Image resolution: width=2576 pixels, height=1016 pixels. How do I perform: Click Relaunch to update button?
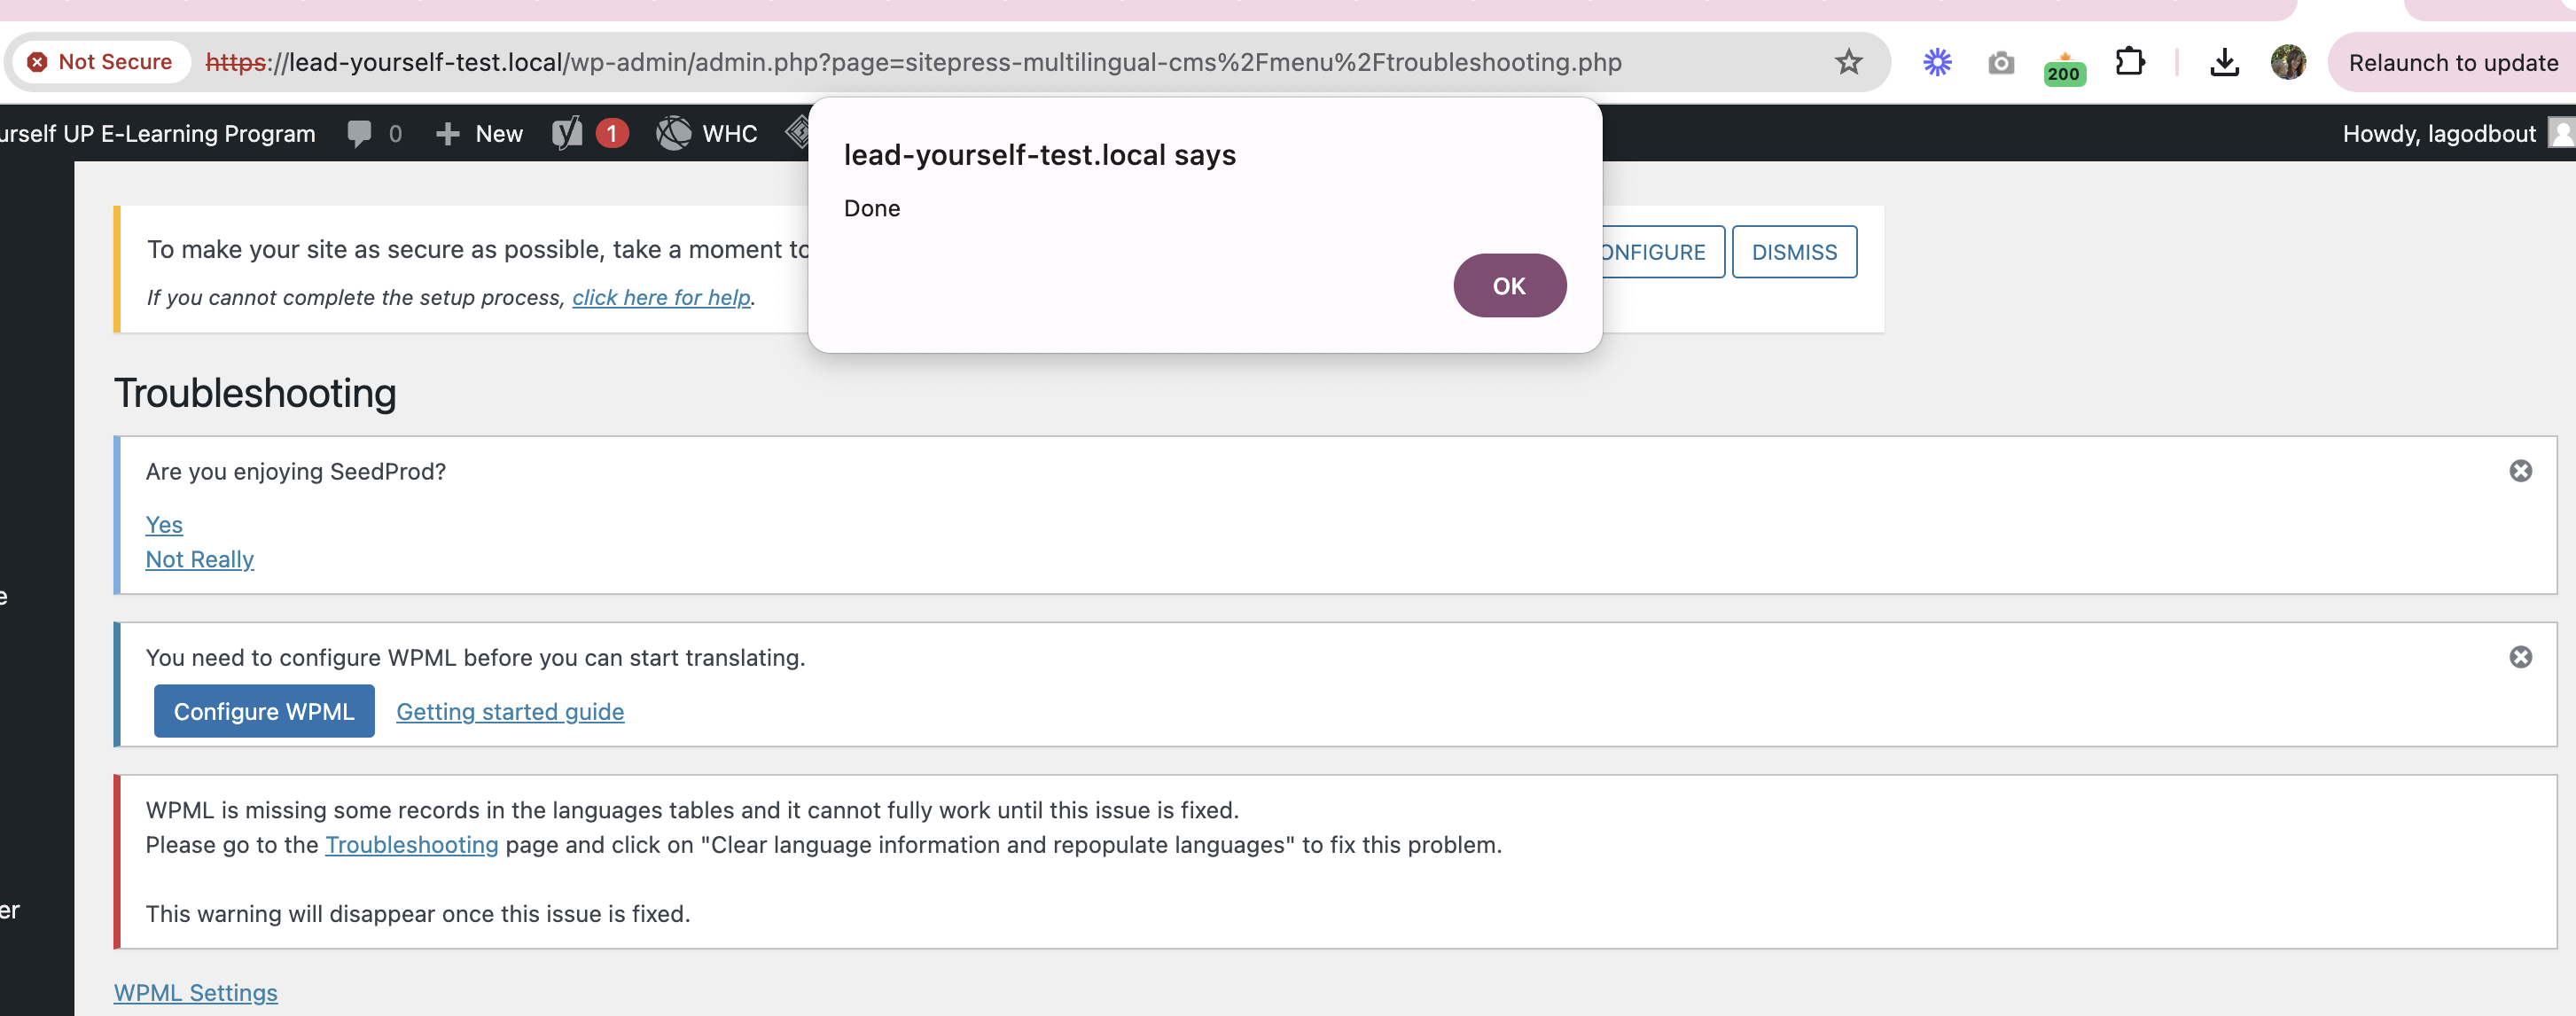[2452, 62]
